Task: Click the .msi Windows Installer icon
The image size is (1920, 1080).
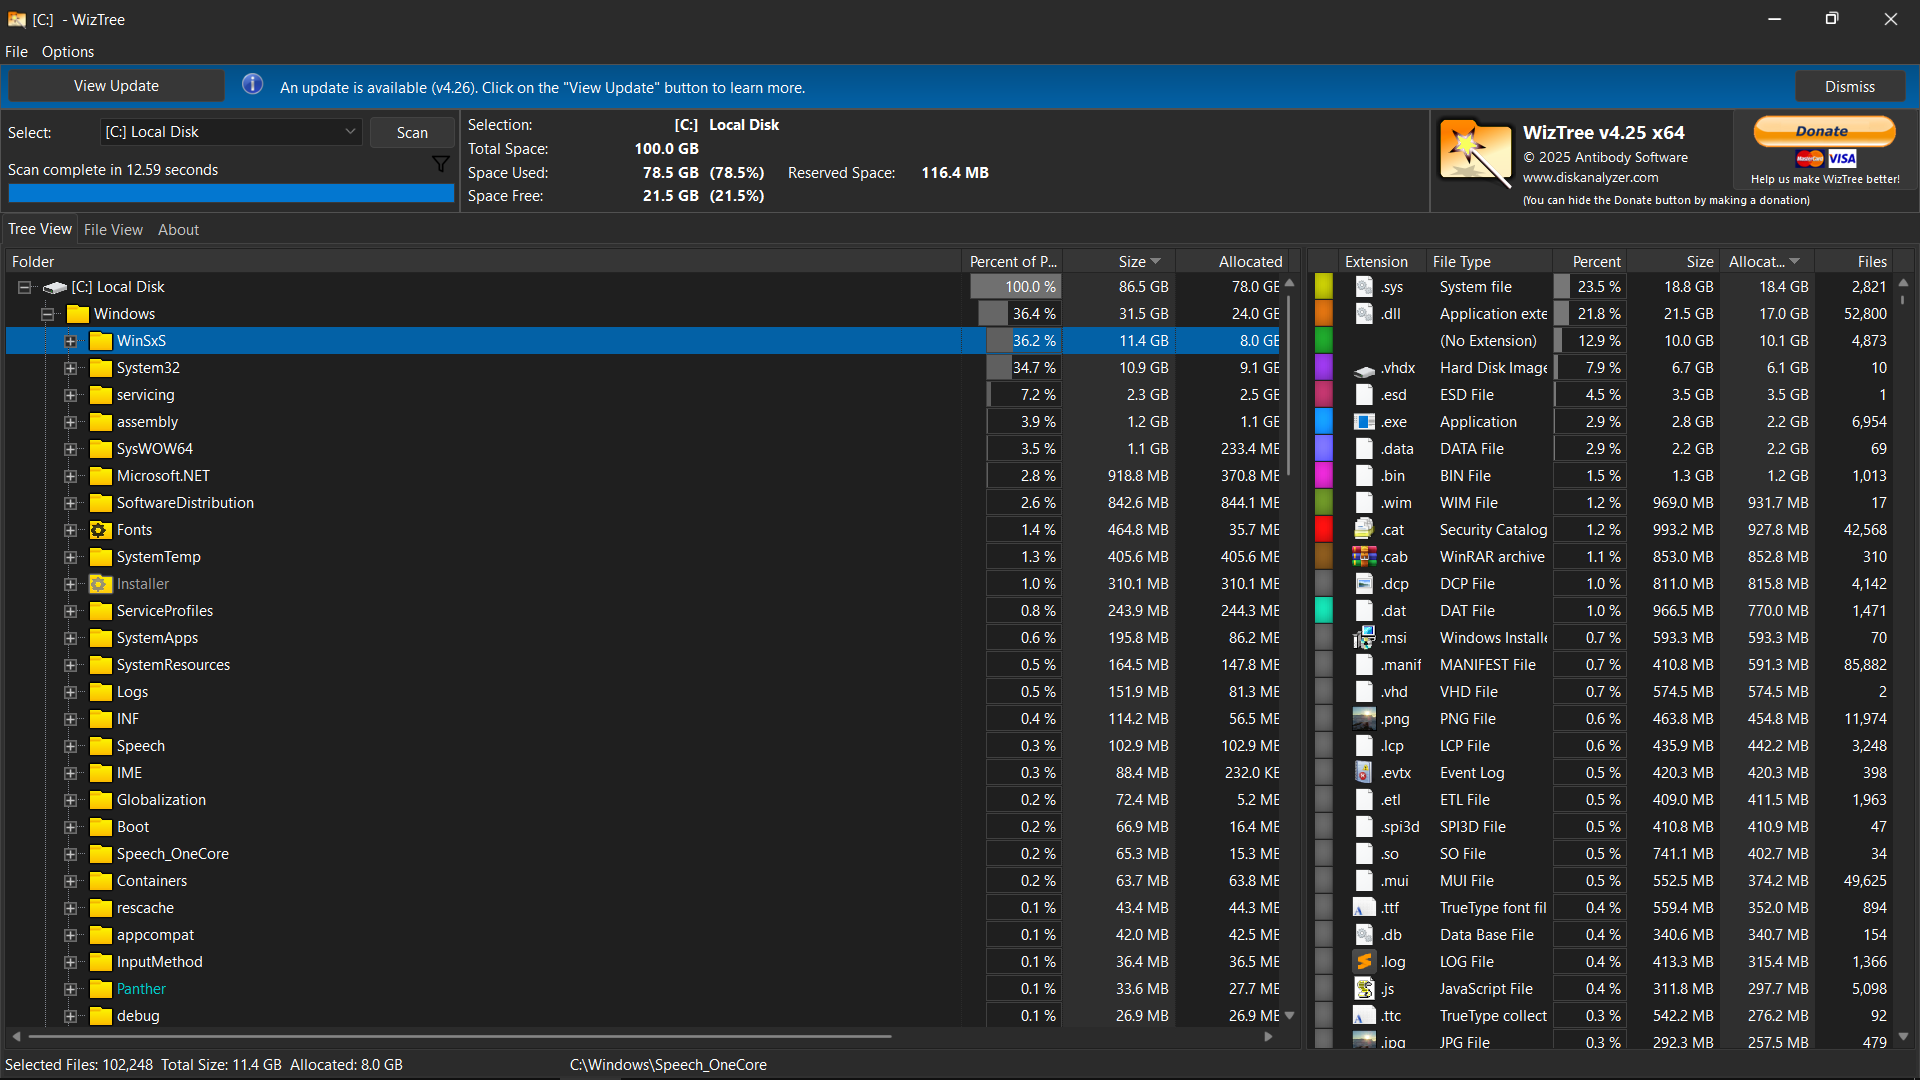Action: 1364,638
